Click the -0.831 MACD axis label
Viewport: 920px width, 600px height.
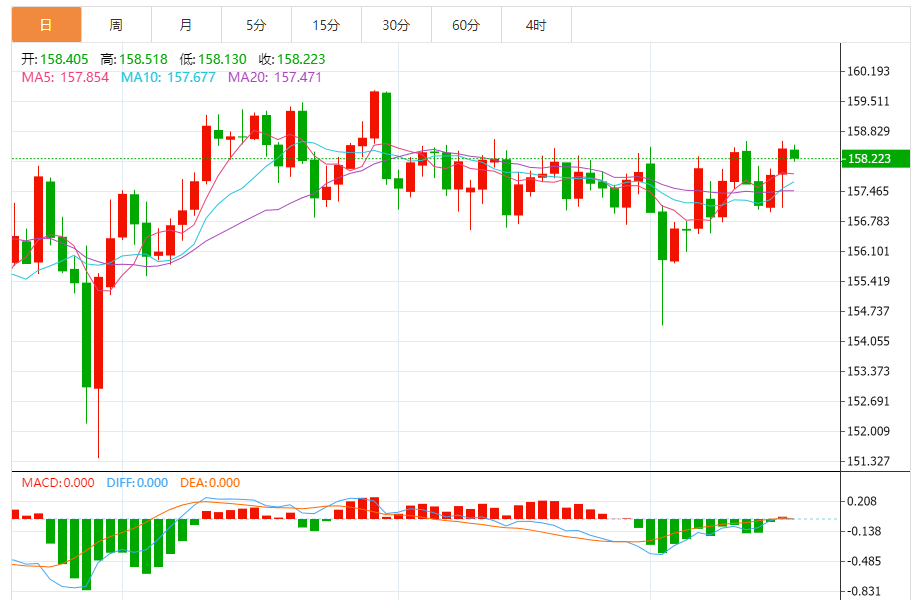[864, 591]
